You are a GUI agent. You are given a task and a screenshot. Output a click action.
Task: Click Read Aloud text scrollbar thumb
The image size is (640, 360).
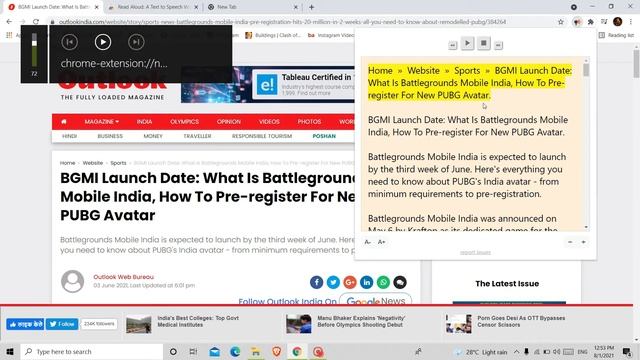coord(586,70)
